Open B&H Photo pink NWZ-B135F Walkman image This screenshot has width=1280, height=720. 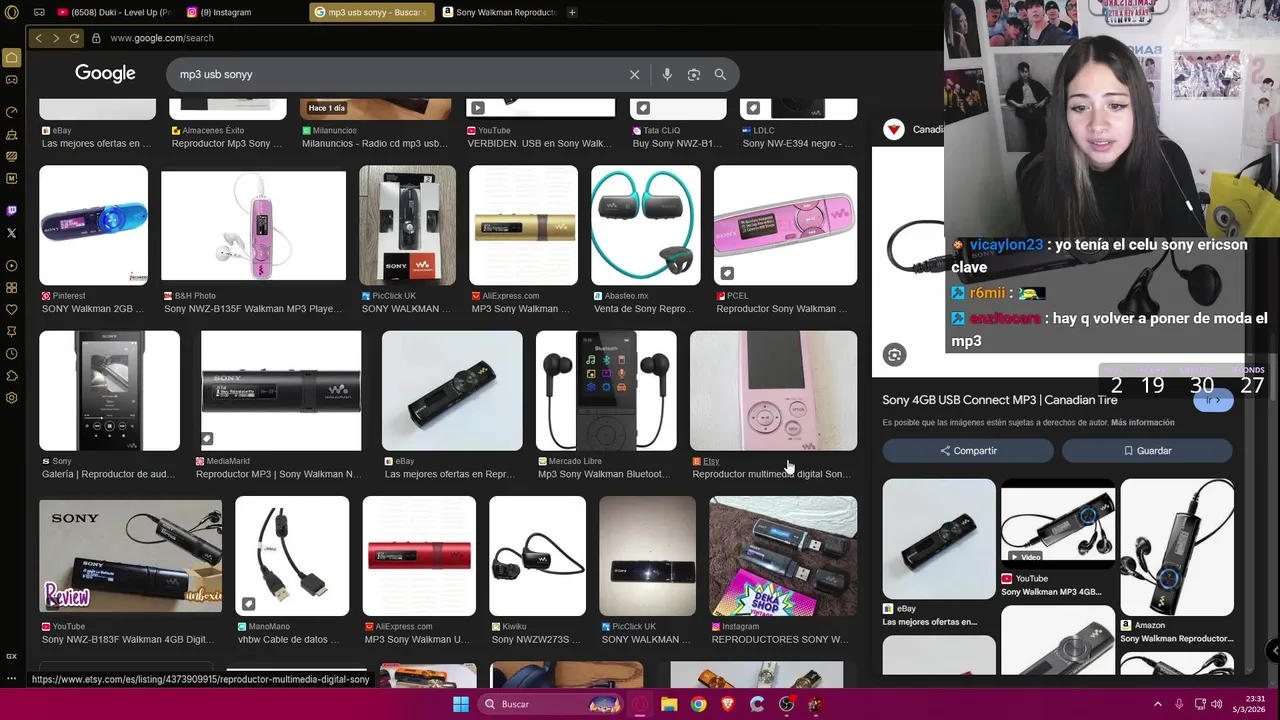coord(253,225)
